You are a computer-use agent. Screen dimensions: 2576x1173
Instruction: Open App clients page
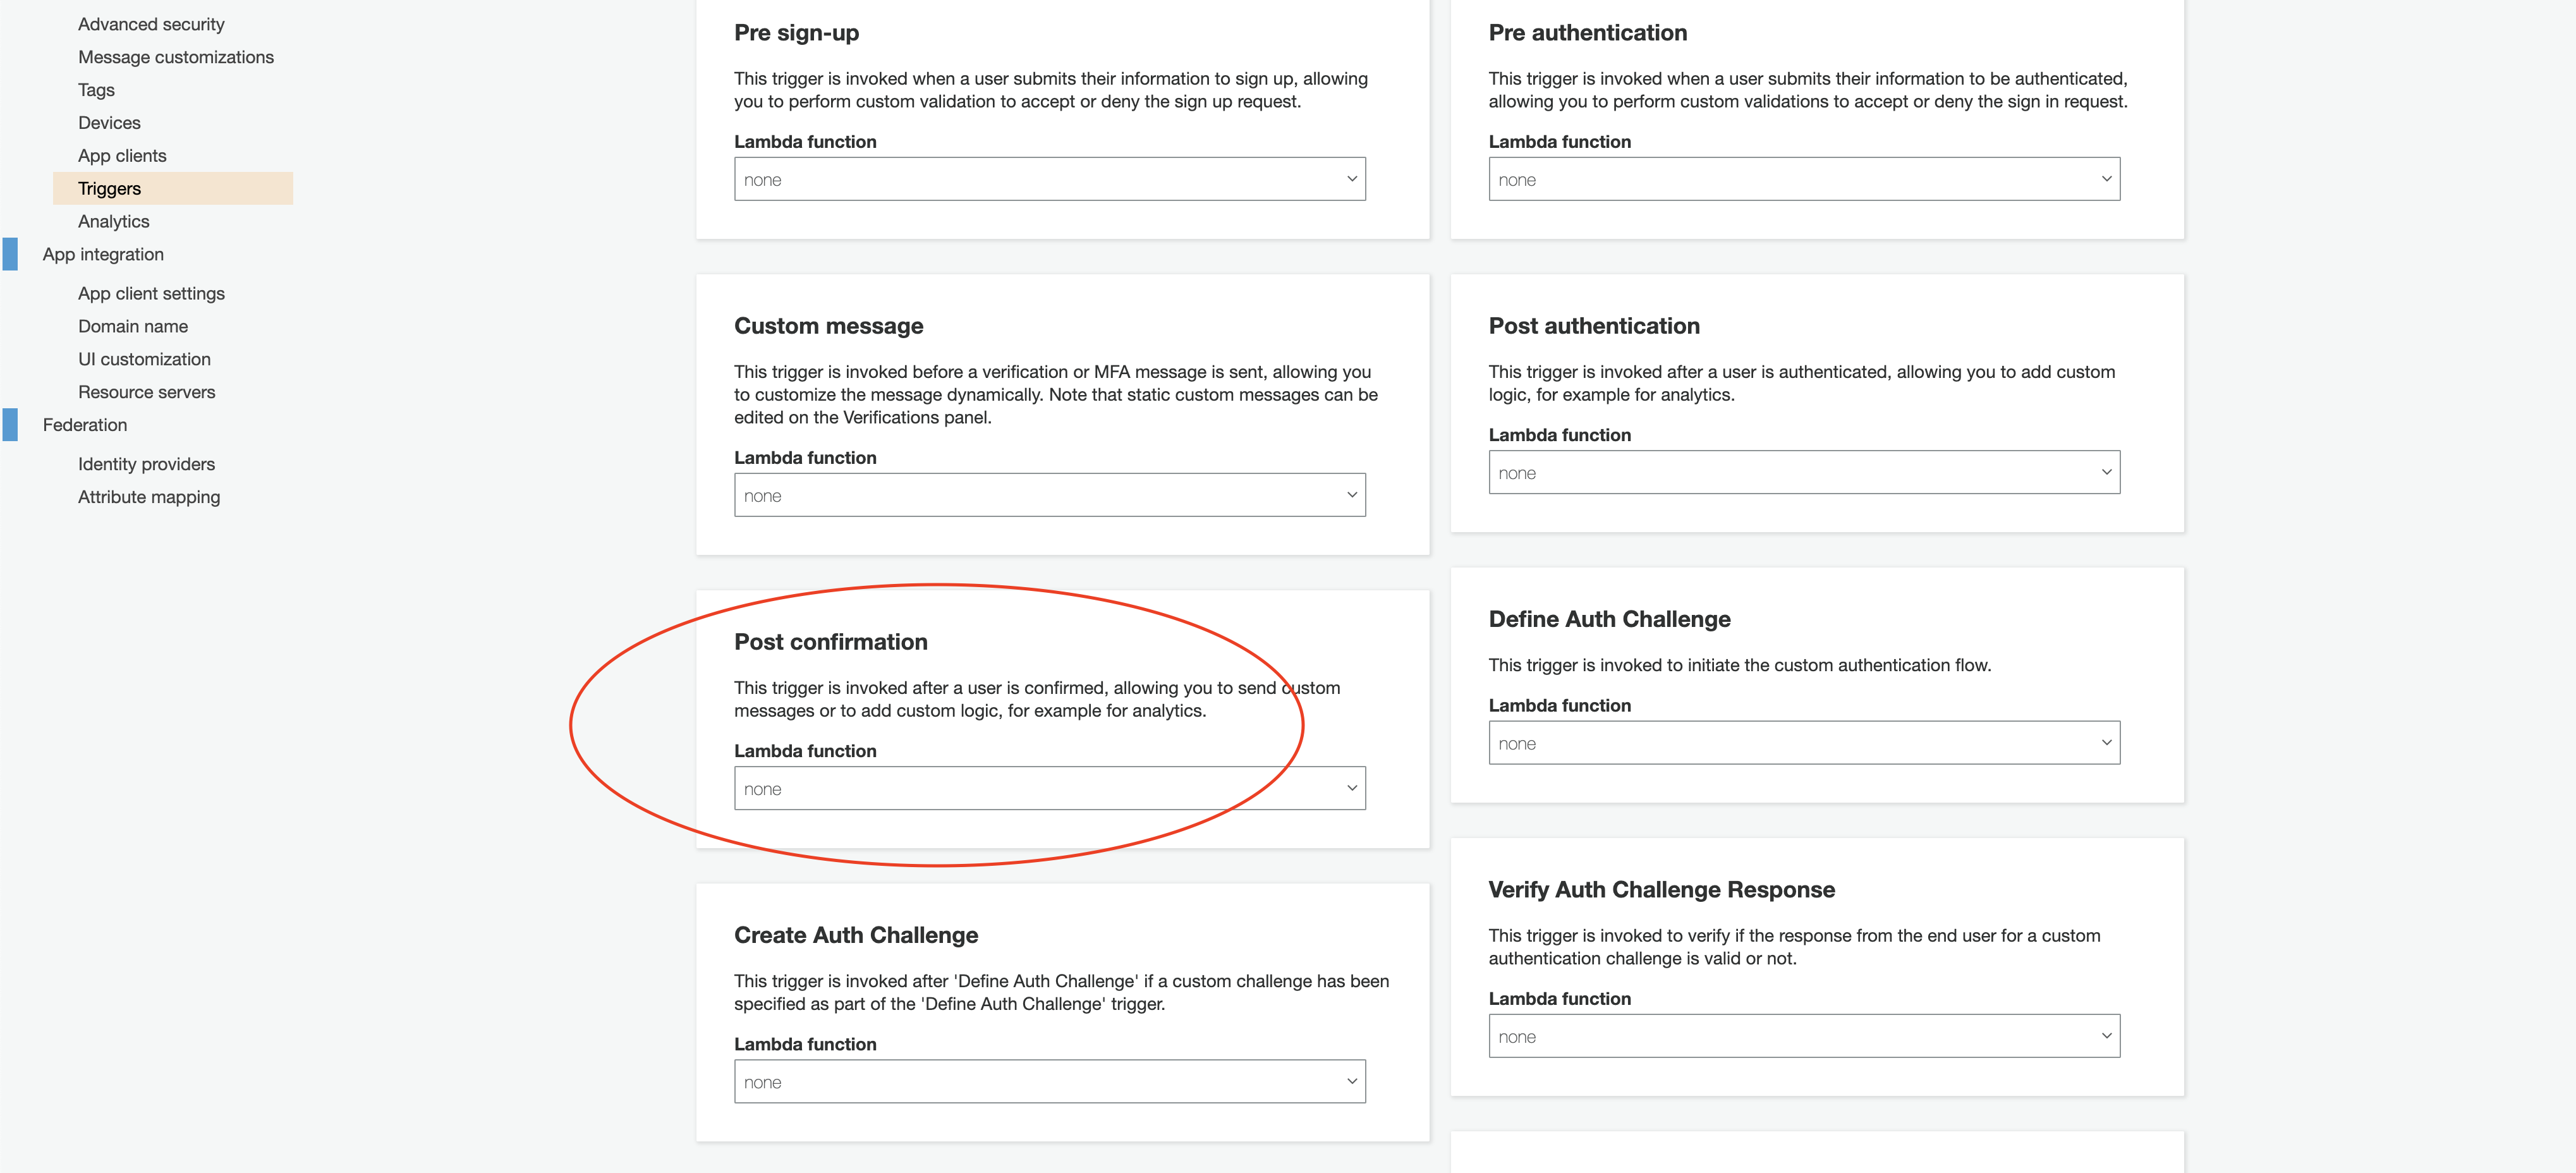[x=122, y=156]
